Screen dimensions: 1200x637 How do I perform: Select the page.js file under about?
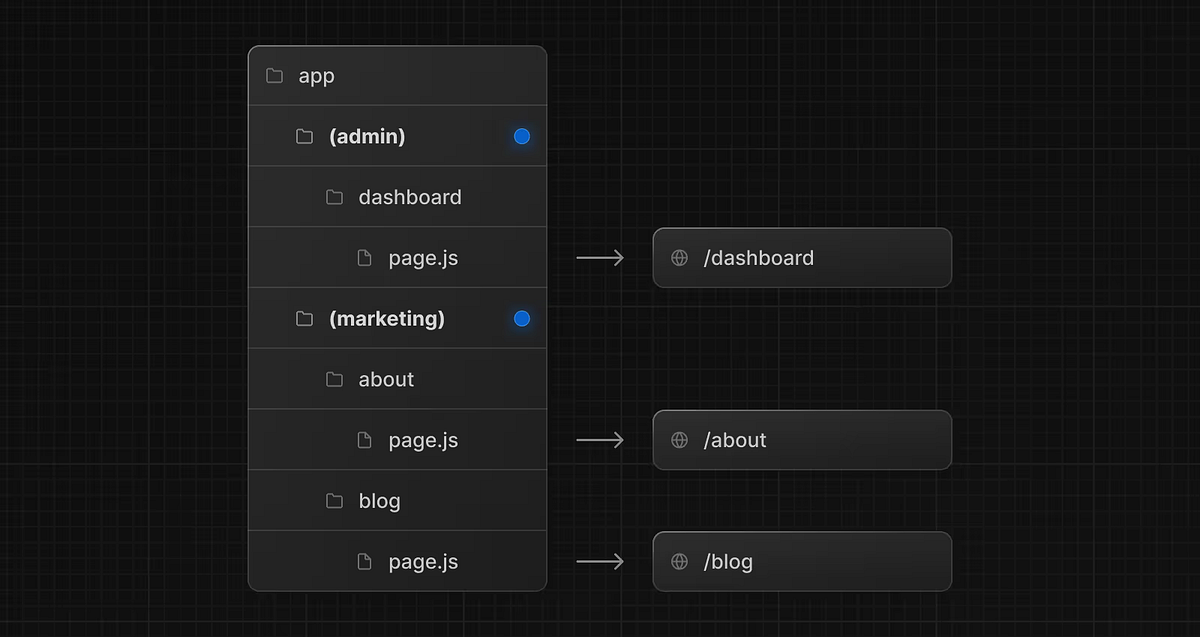click(x=422, y=440)
